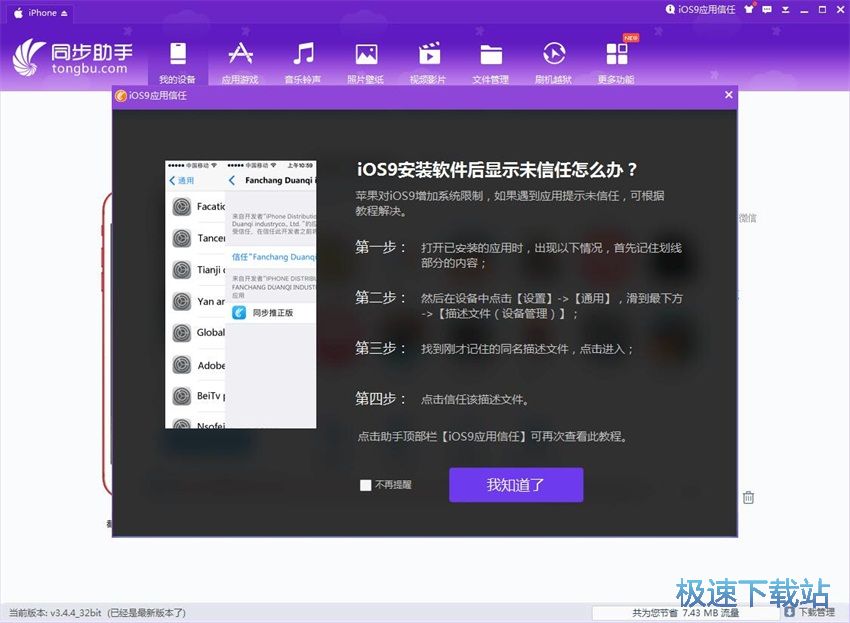The height and width of the screenshot is (623, 850).
Task: Open the 照片壁纸 photos and wallpapers section
Action: pyautogui.click(x=366, y=62)
